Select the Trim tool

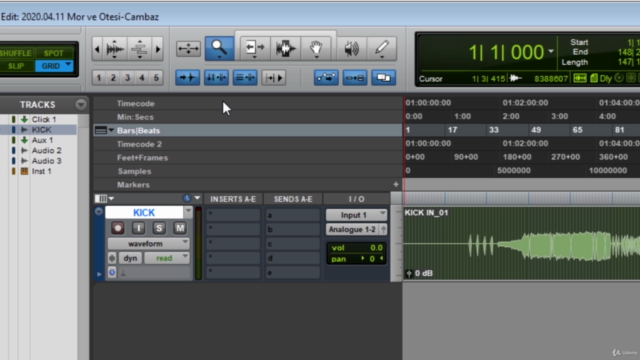(255, 48)
